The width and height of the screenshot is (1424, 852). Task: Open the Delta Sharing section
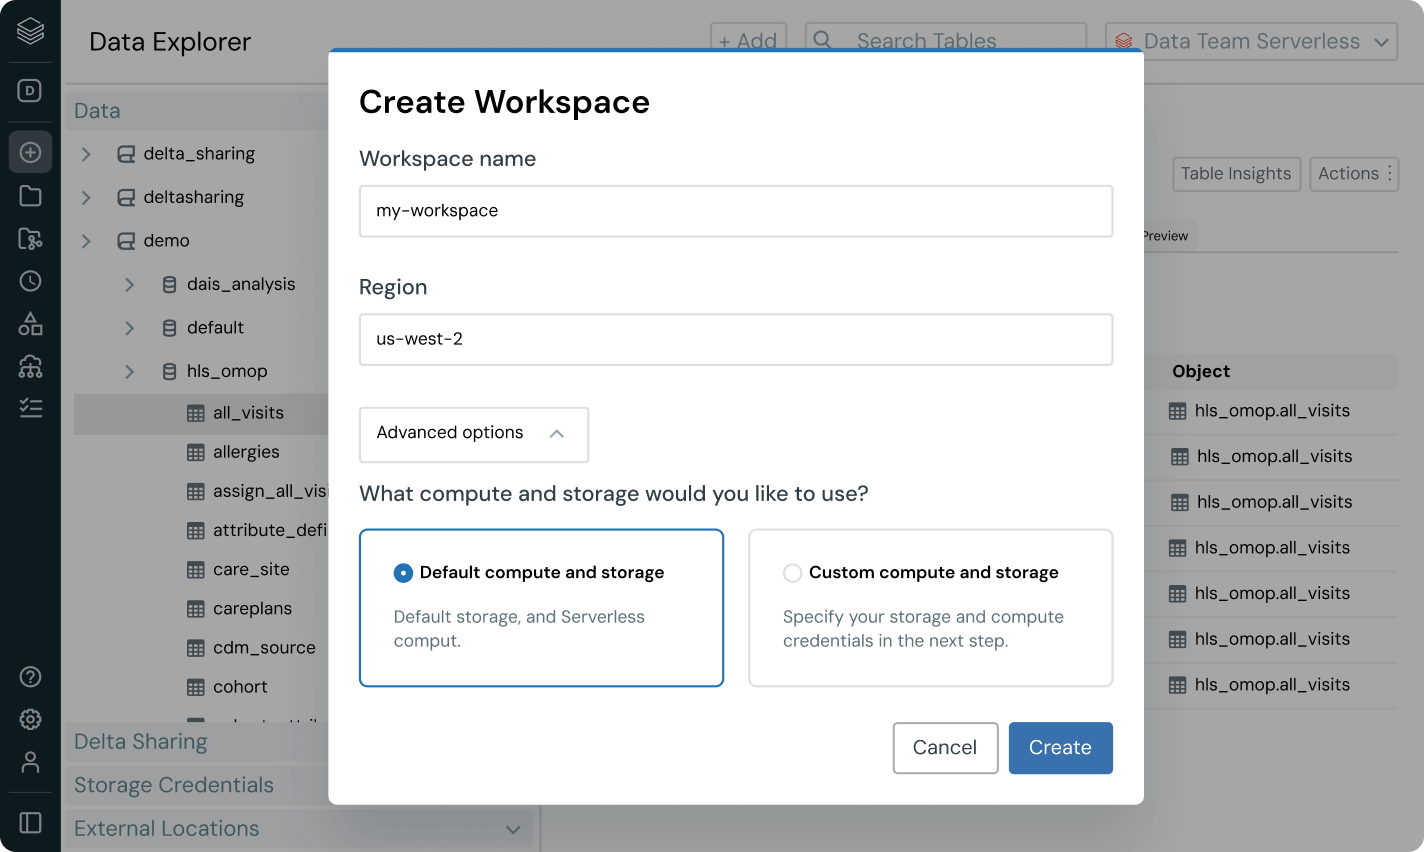(x=141, y=742)
